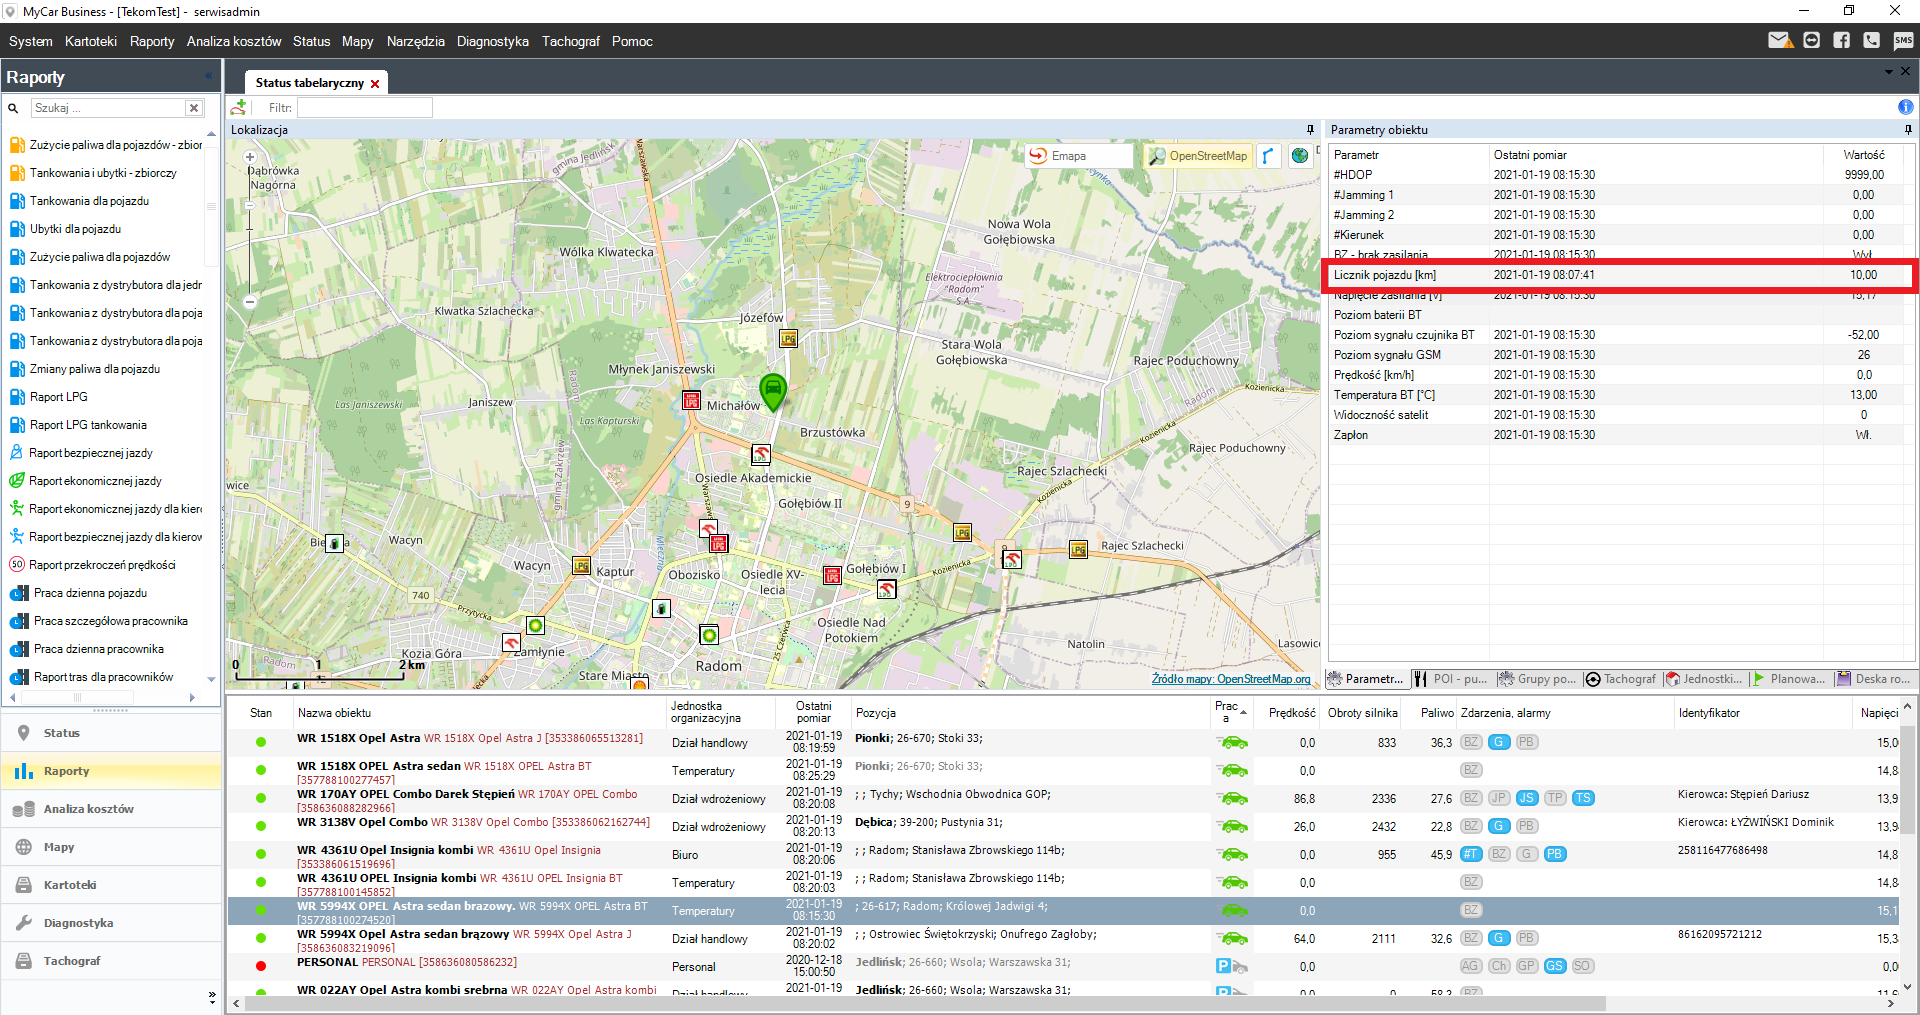
Task: Click the phone call icon in the header
Action: (x=1871, y=41)
